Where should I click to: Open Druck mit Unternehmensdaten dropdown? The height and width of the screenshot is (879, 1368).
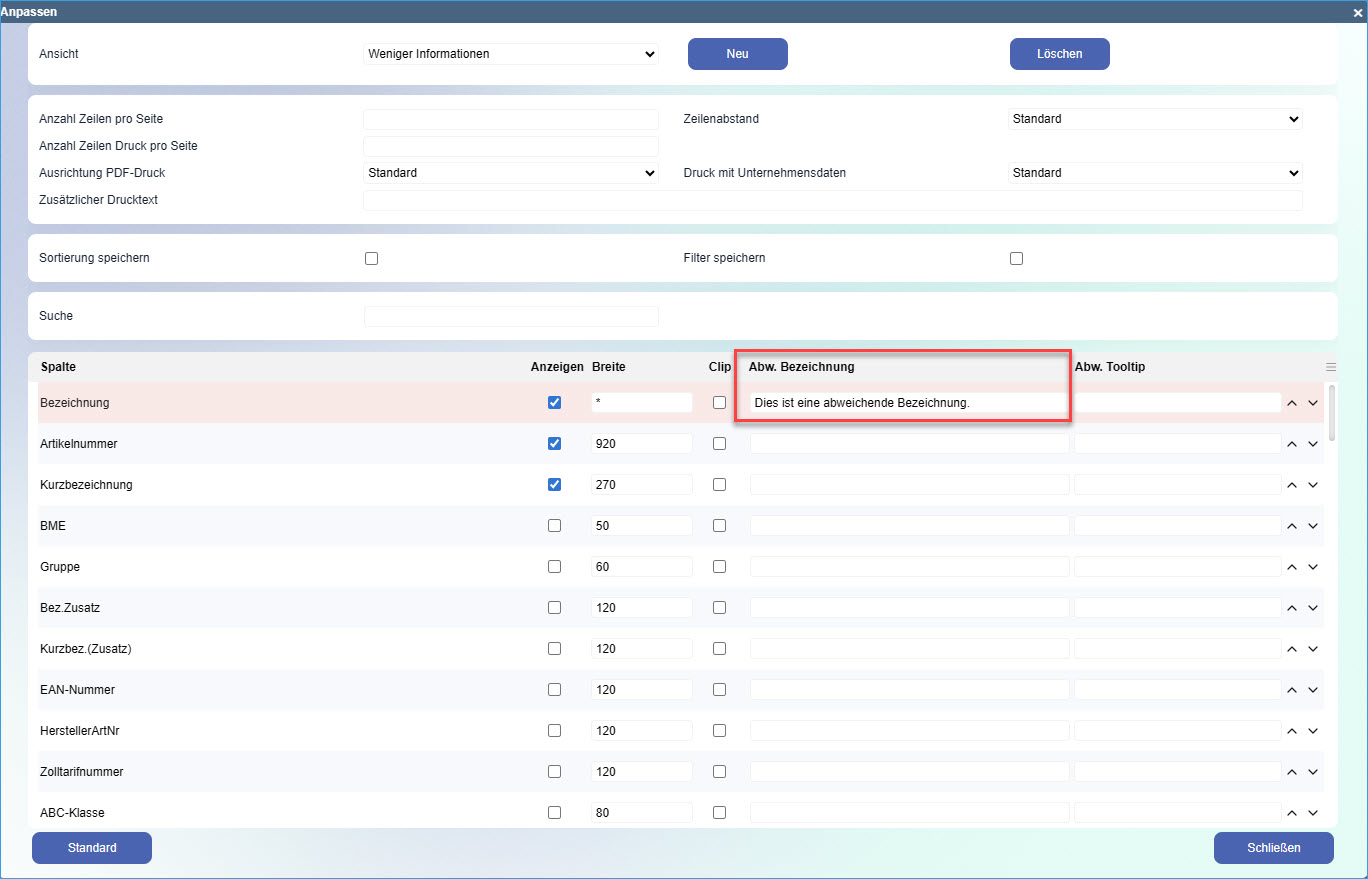(x=1155, y=173)
